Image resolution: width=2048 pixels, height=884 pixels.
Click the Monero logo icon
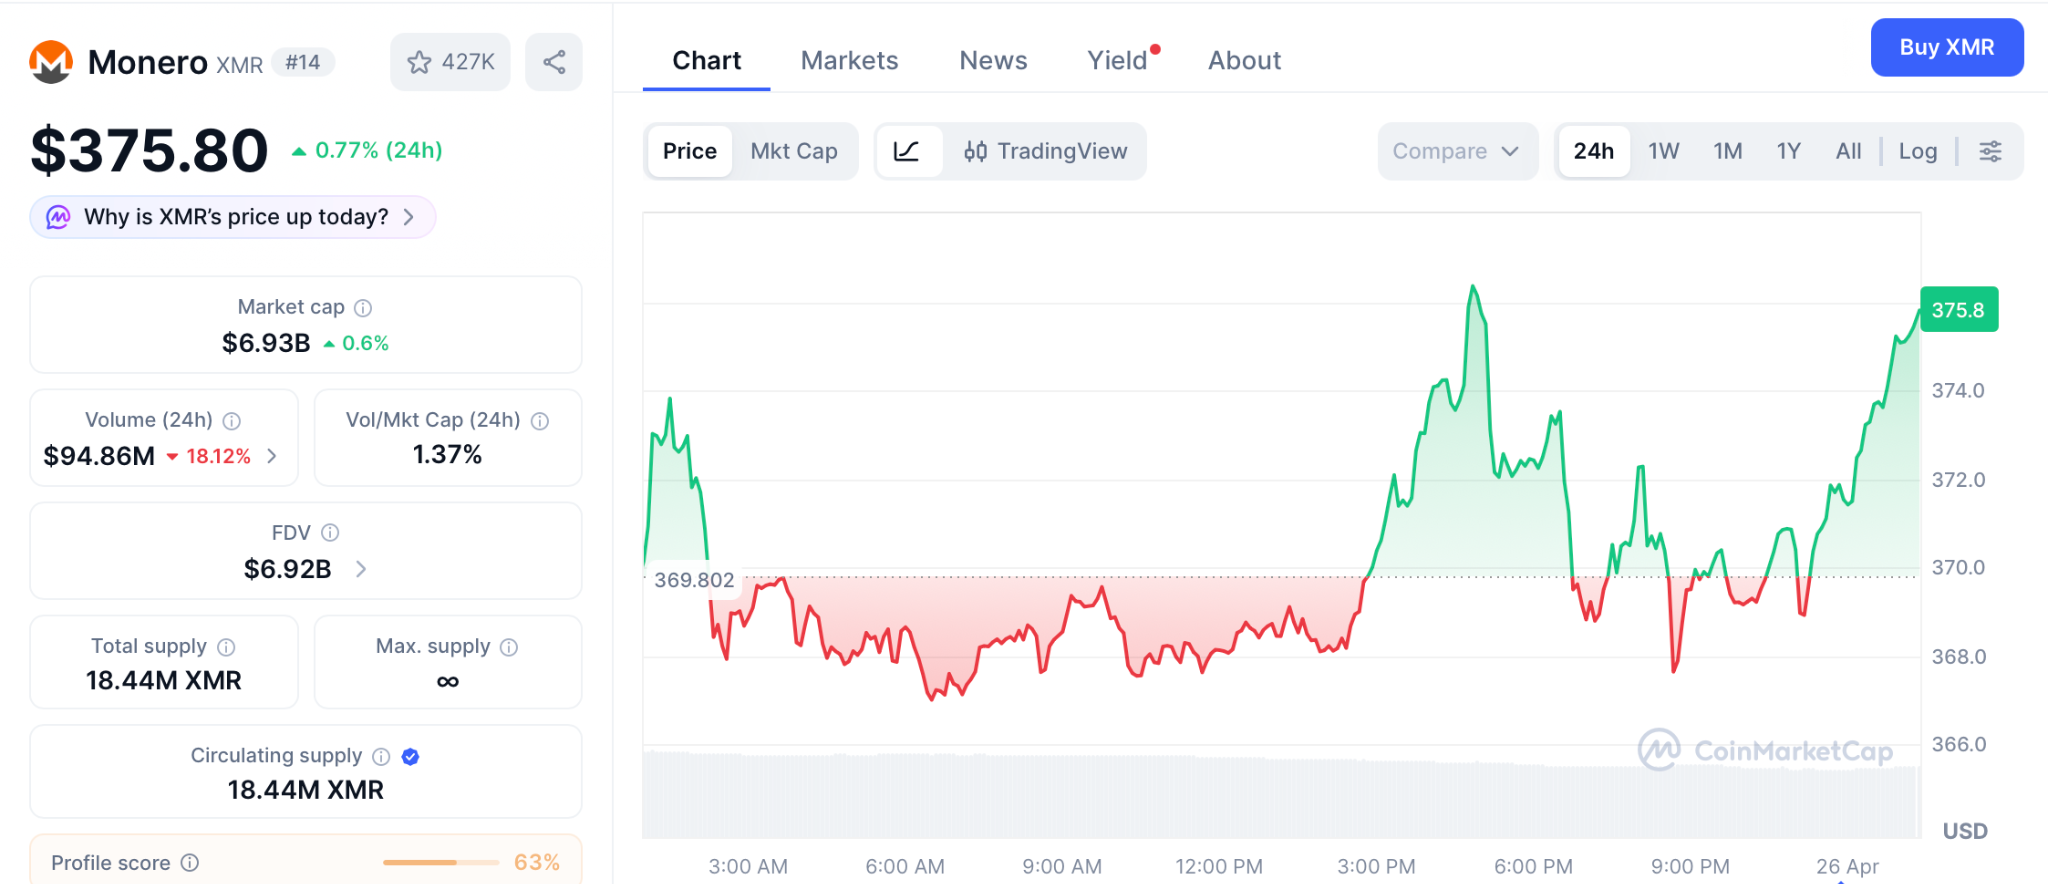(51, 62)
